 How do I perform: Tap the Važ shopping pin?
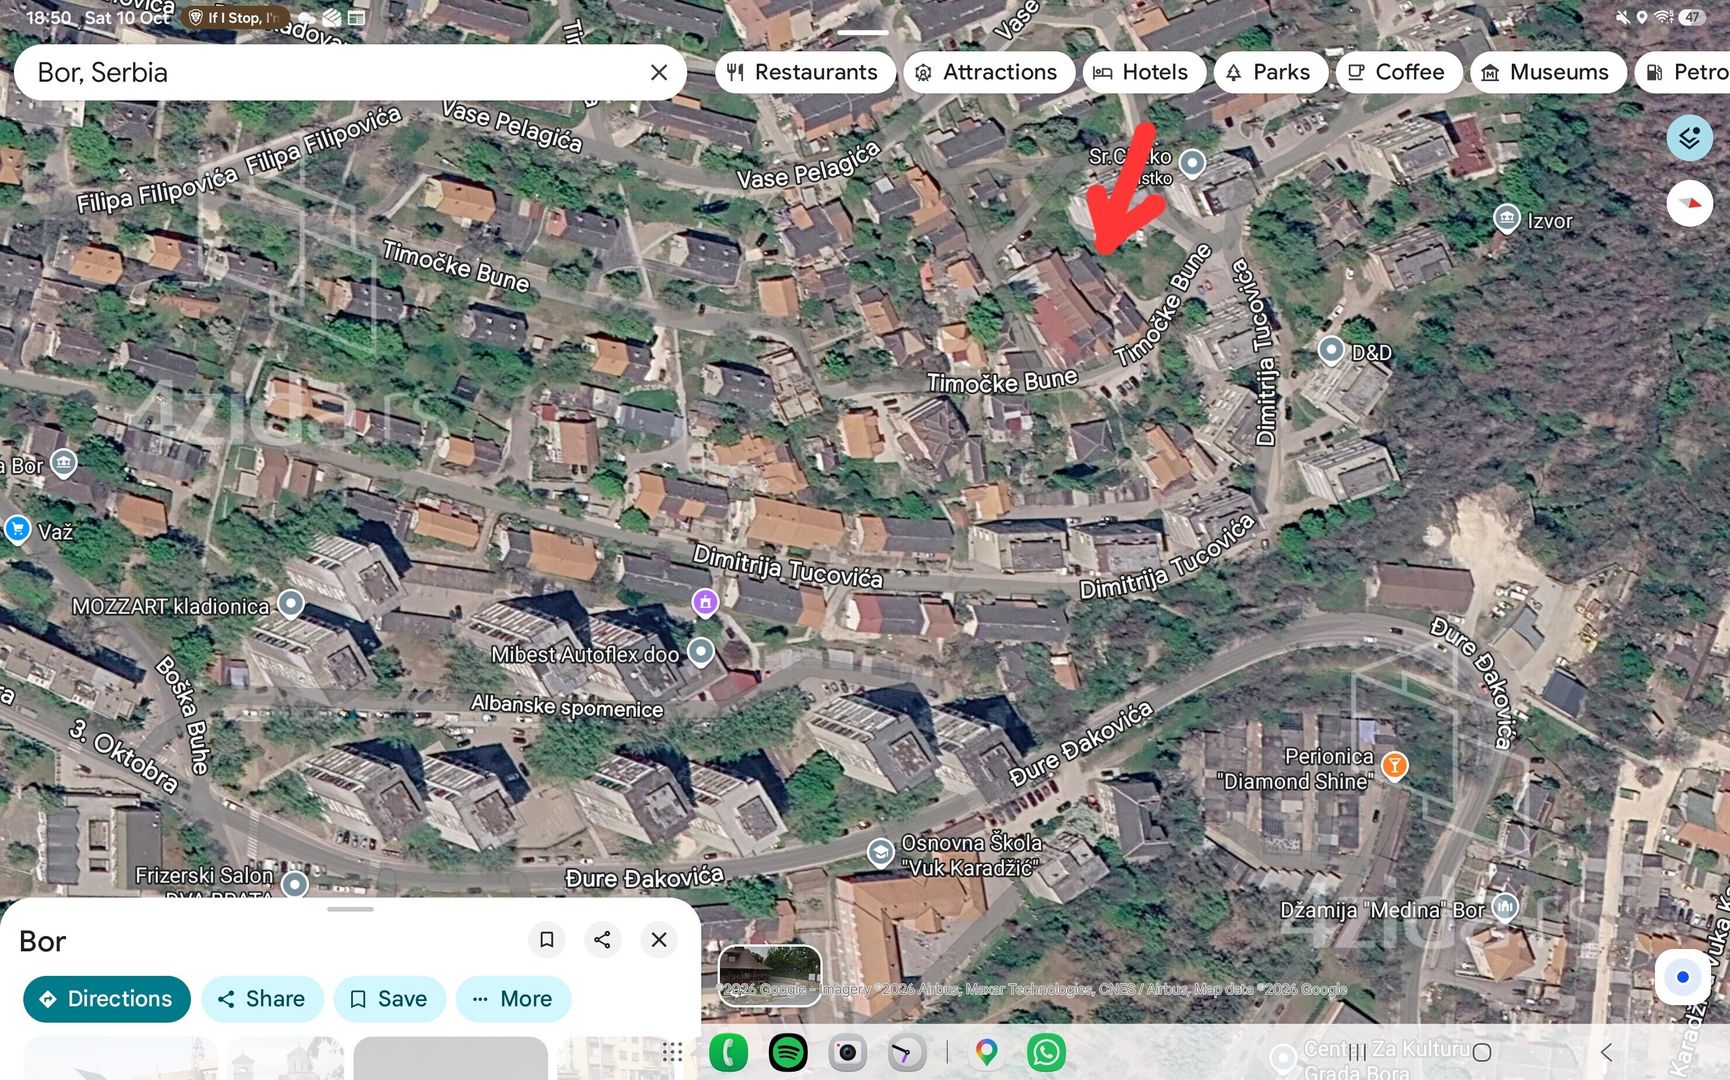coord(17,528)
